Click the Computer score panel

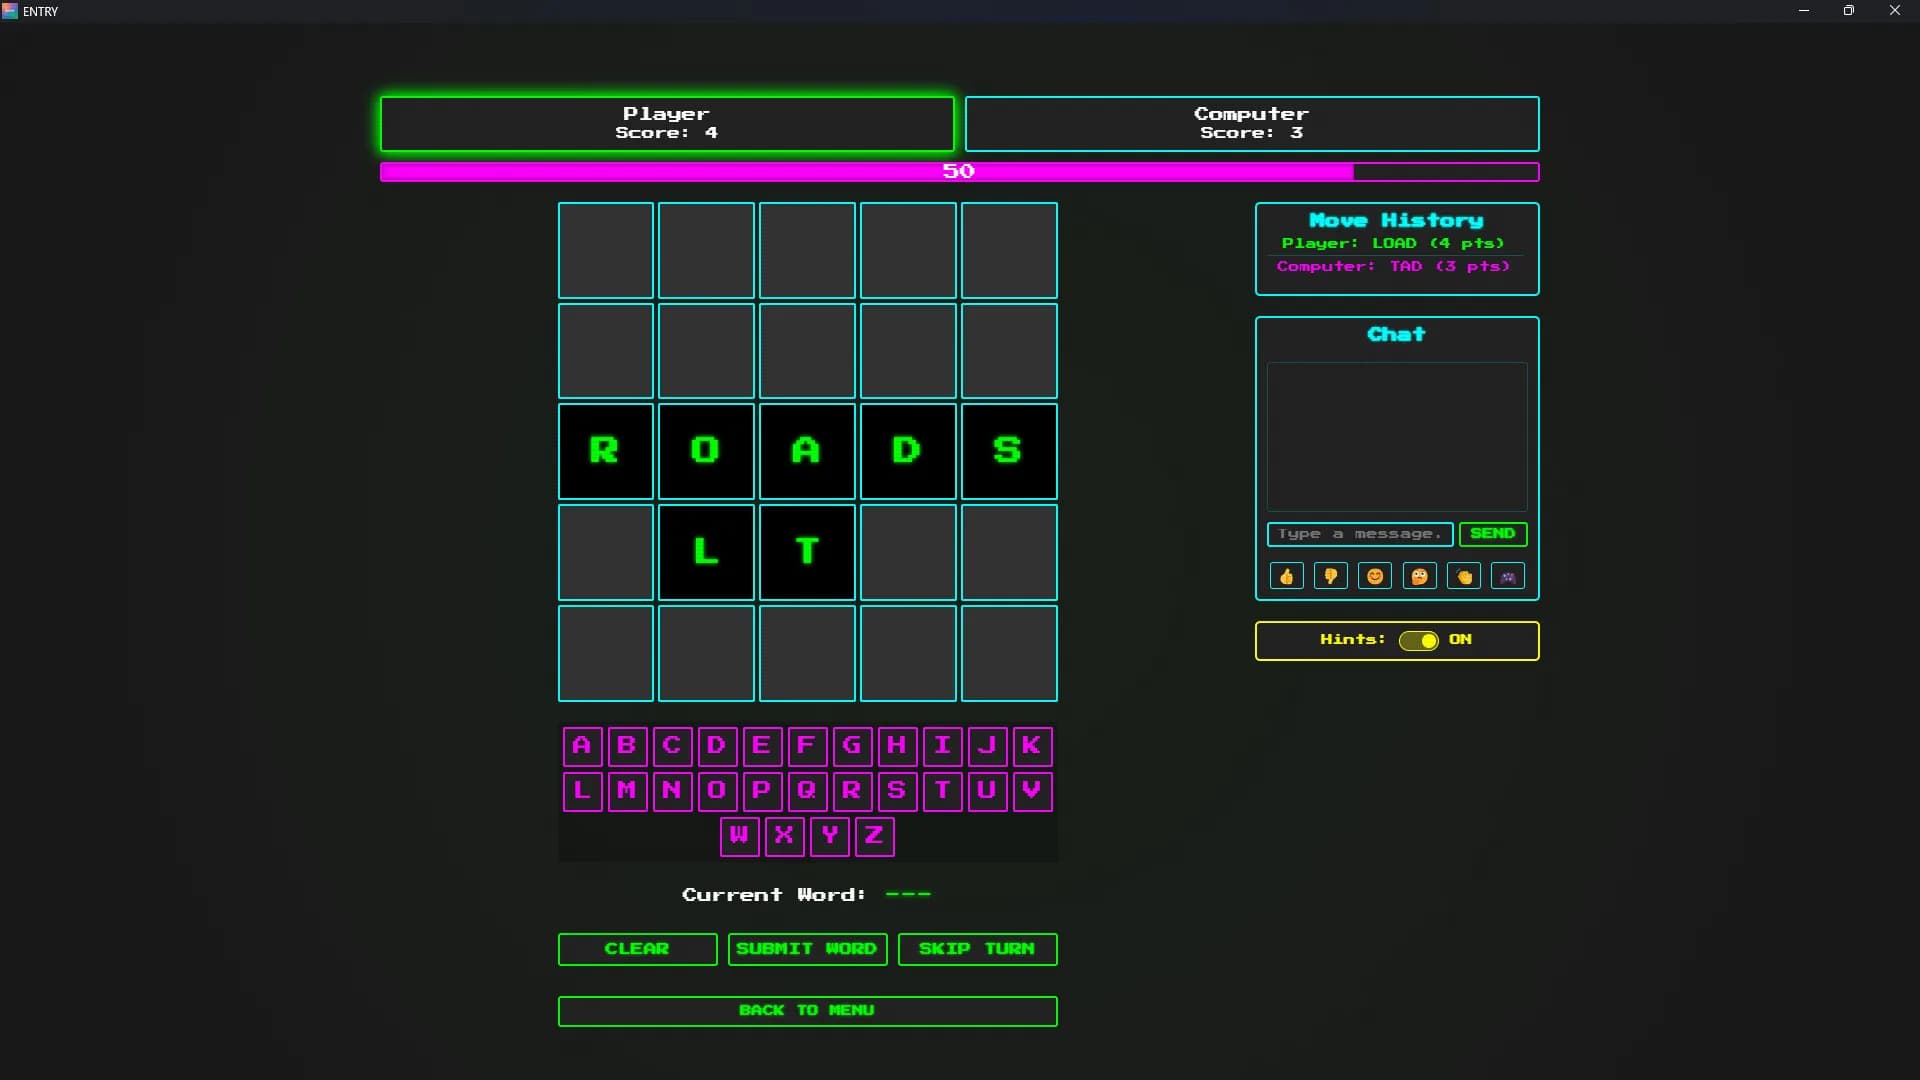(1251, 124)
